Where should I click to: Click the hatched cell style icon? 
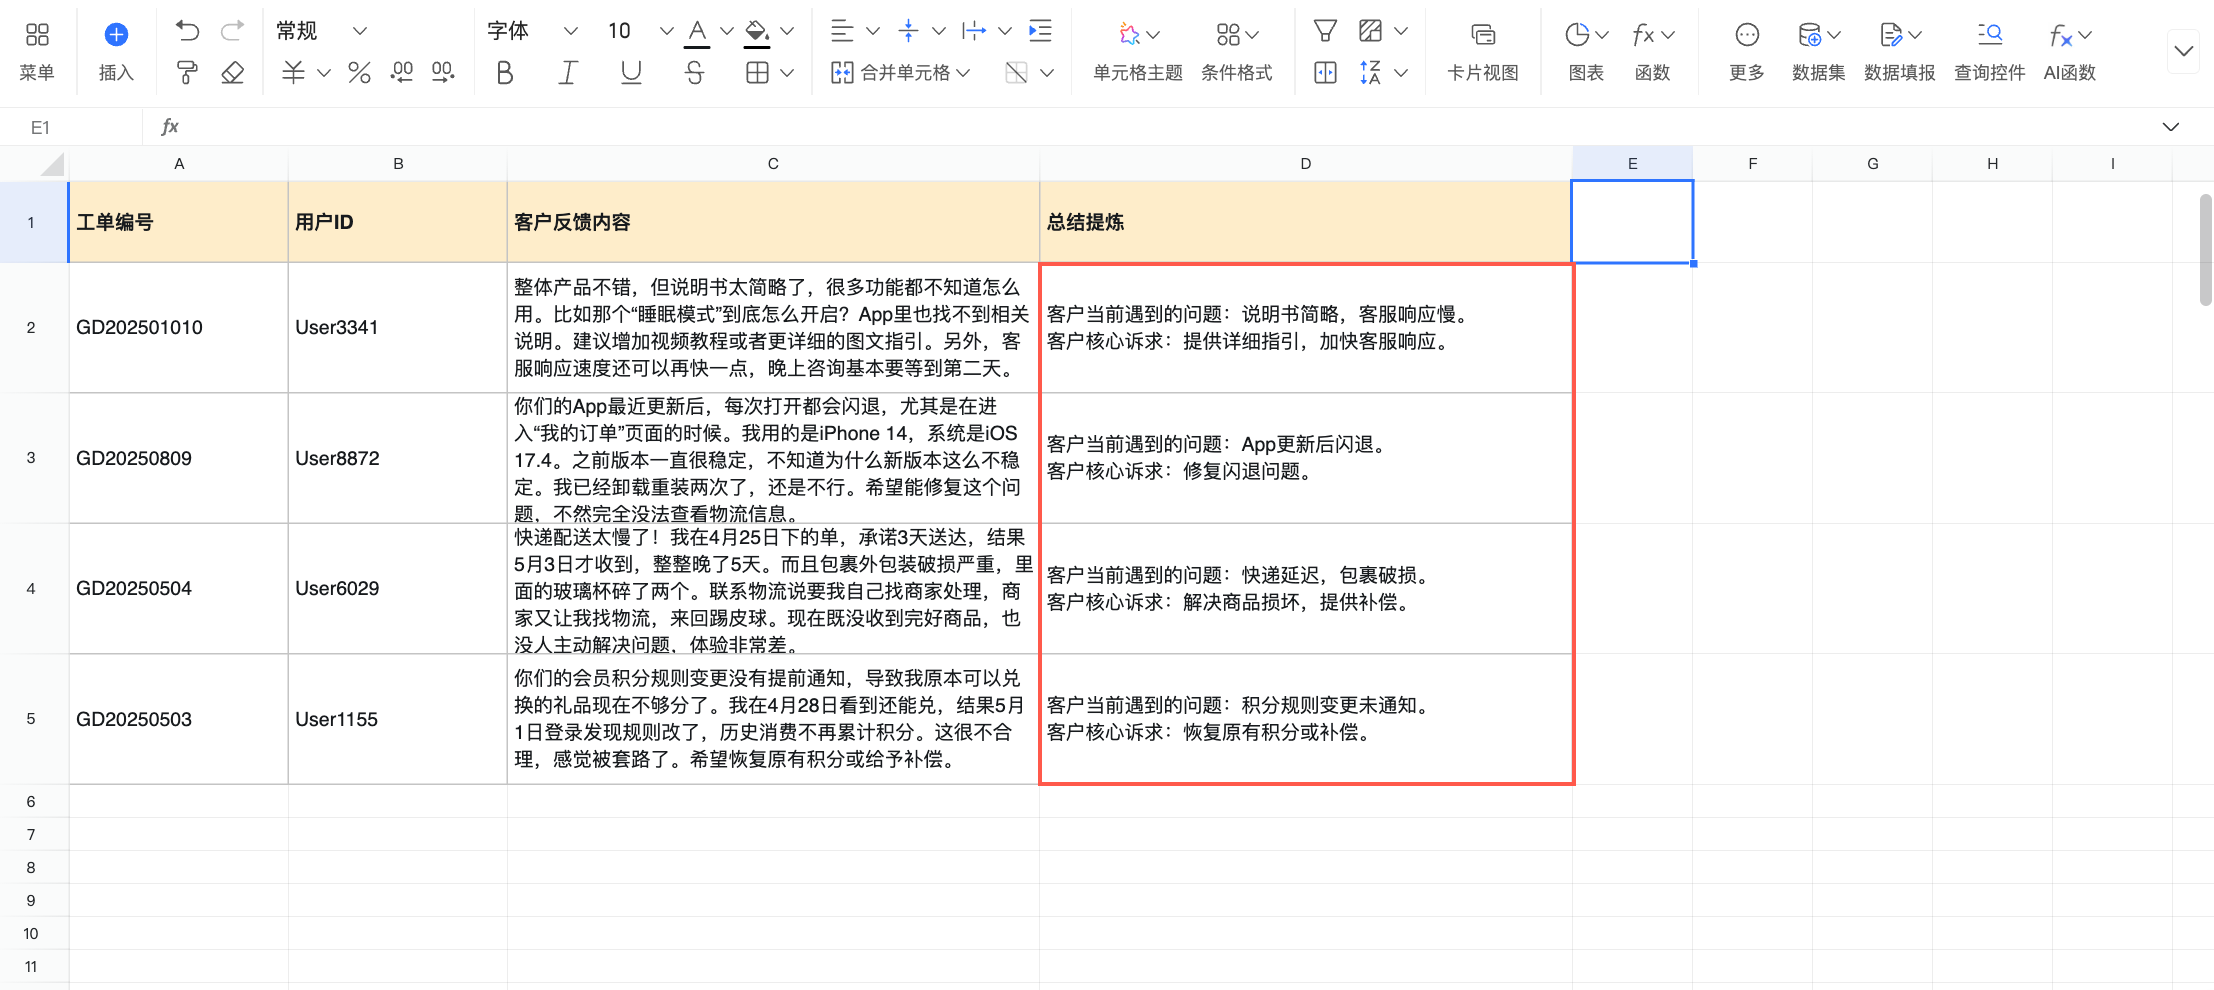click(1371, 31)
